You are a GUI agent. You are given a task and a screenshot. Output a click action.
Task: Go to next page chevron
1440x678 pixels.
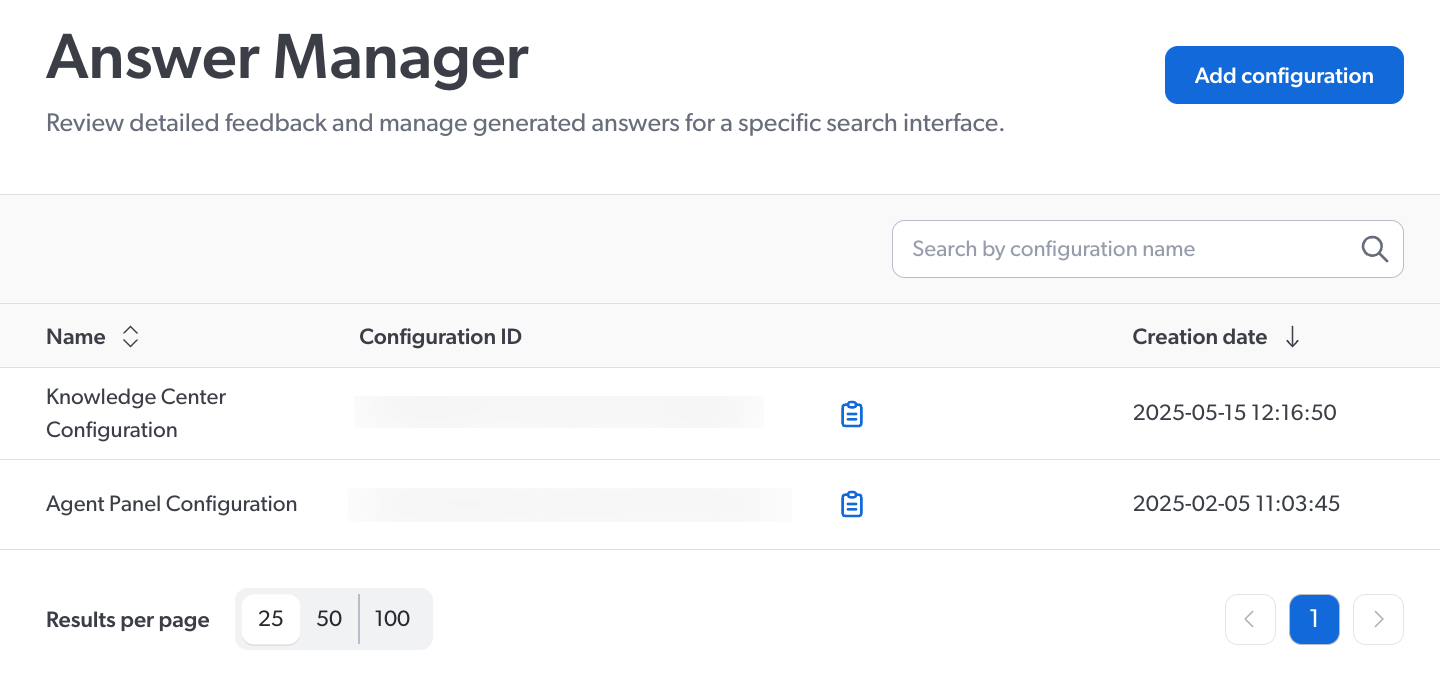point(1378,620)
